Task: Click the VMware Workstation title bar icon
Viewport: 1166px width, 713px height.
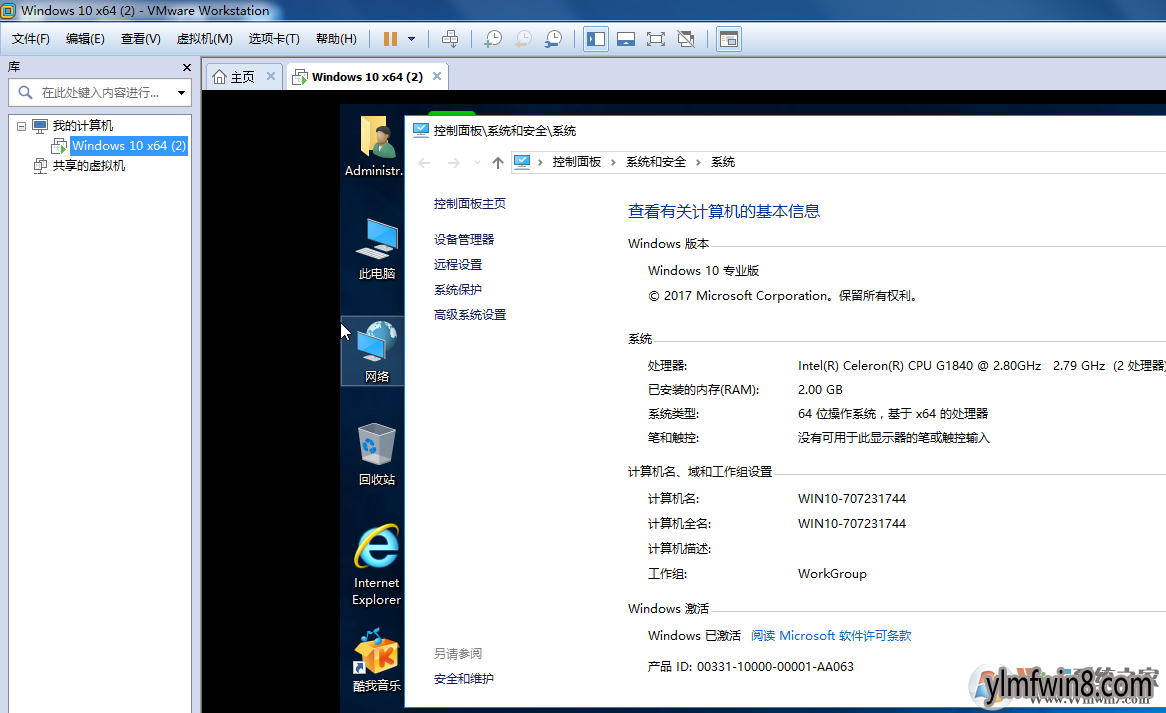Action: [8, 10]
